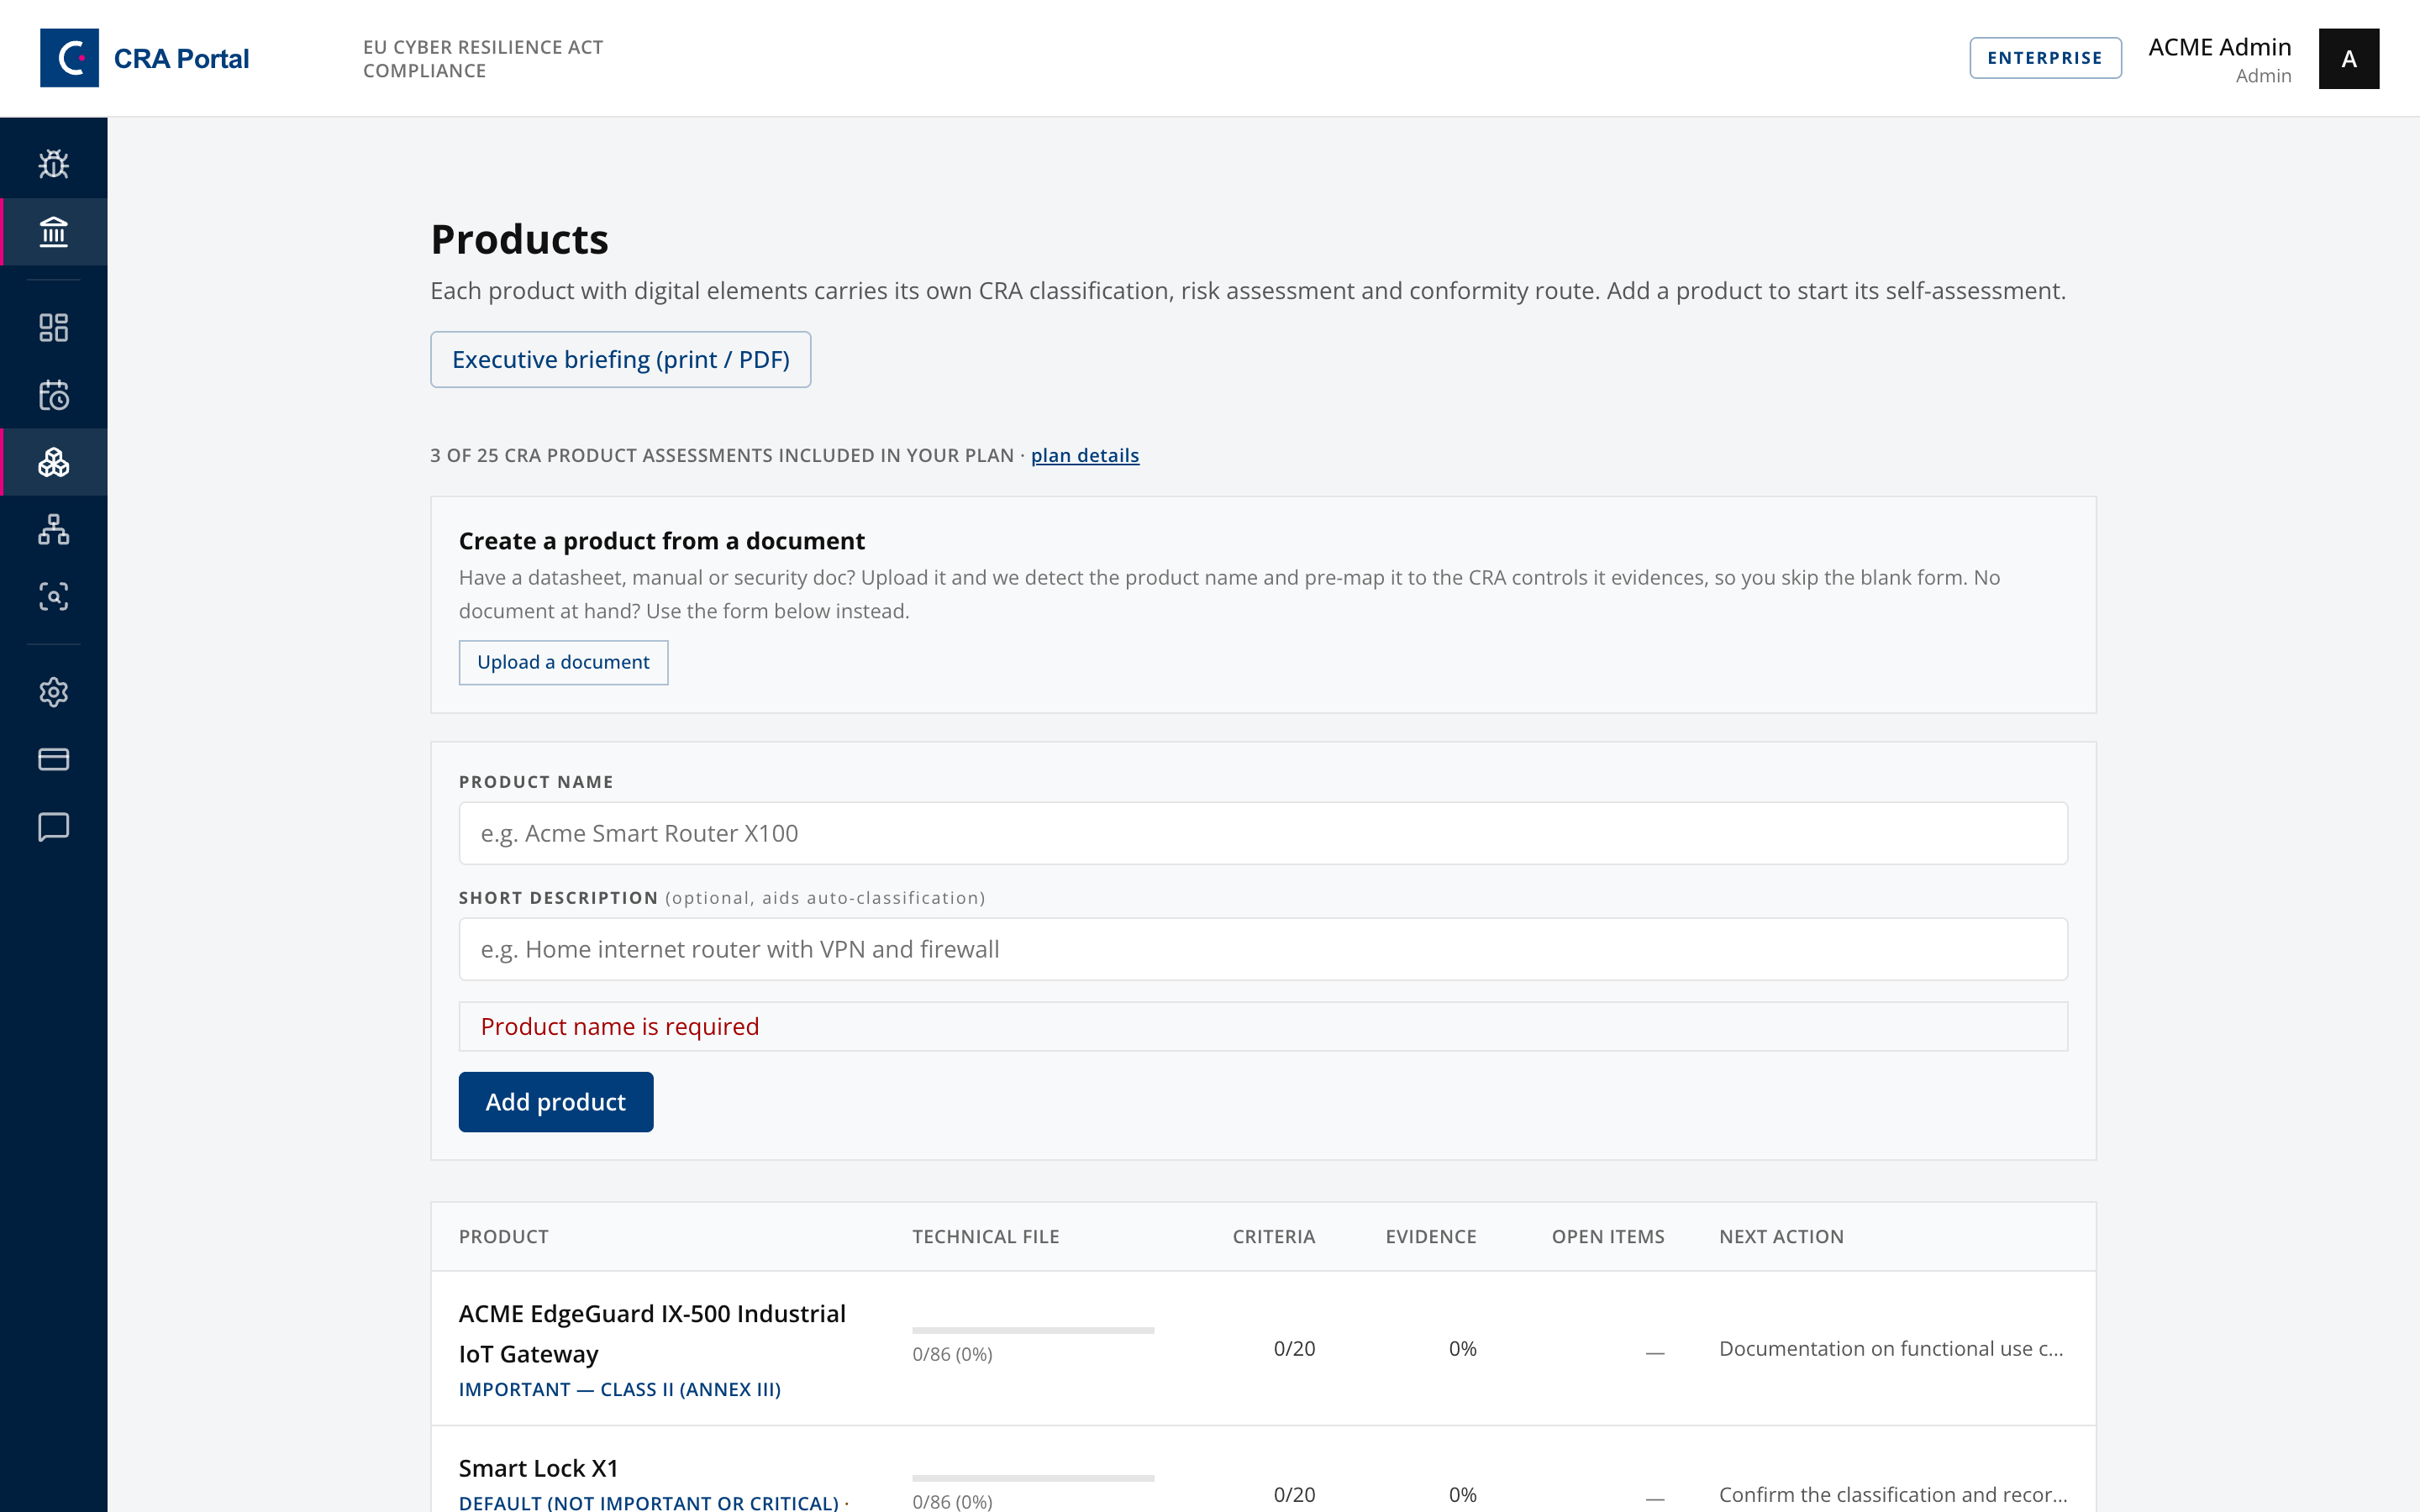This screenshot has width=2420, height=1512.
Task: Open the scan search sidebar icon
Action: point(53,597)
